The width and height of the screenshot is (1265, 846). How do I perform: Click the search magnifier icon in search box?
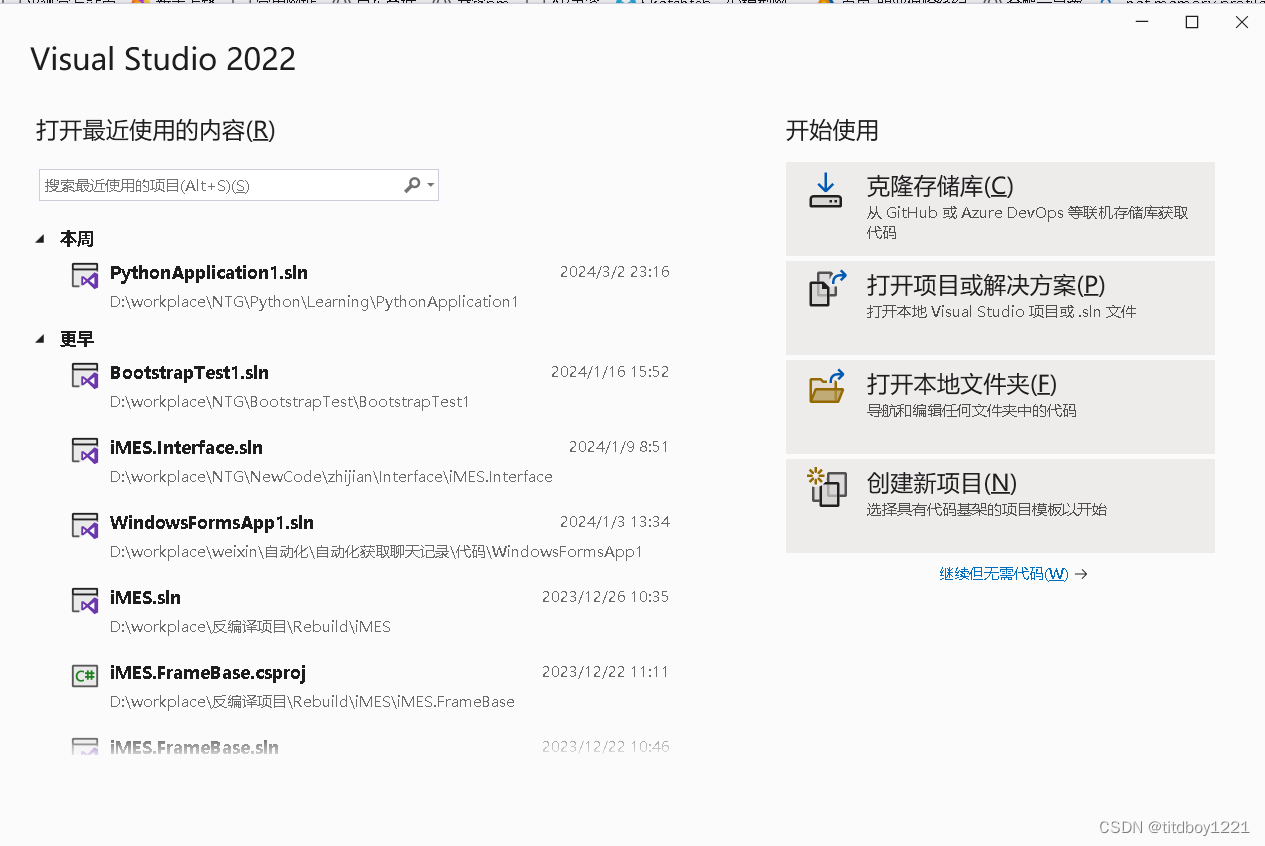pos(411,185)
